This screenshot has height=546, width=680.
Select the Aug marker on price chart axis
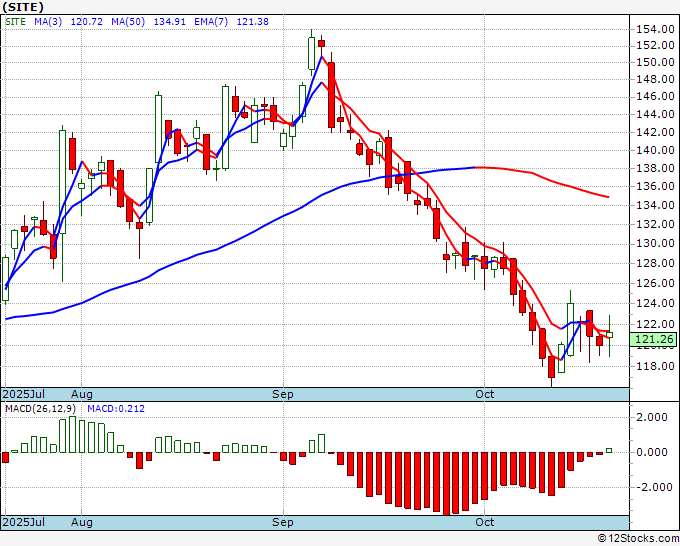[x=82, y=394]
